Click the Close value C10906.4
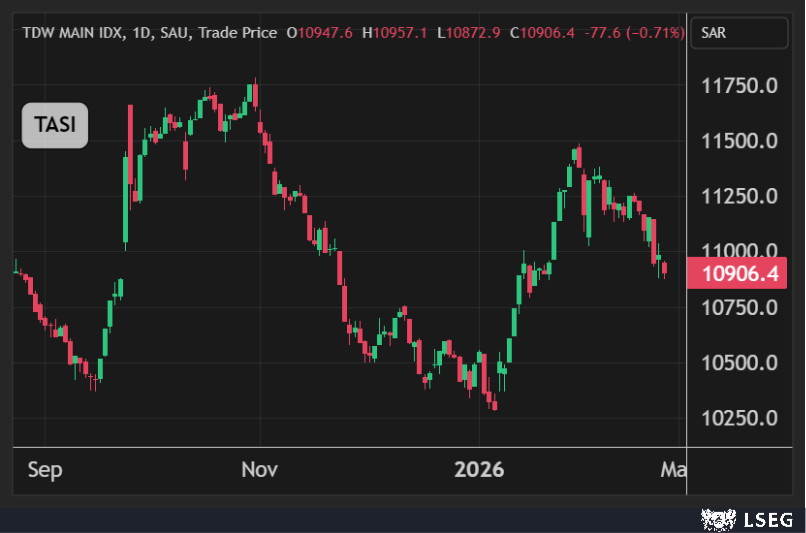 (542, 33)
